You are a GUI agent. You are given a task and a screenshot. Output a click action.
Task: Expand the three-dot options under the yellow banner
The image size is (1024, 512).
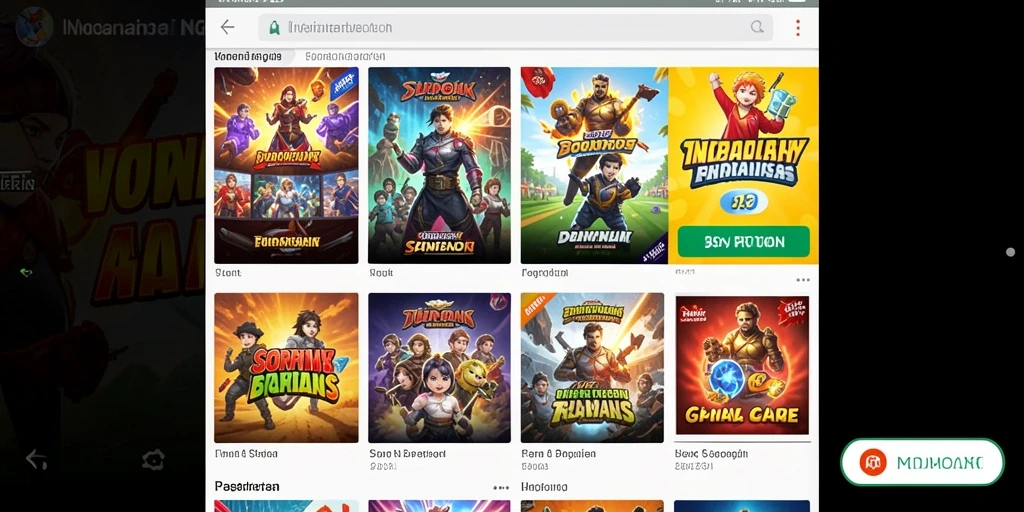[803, 280]
